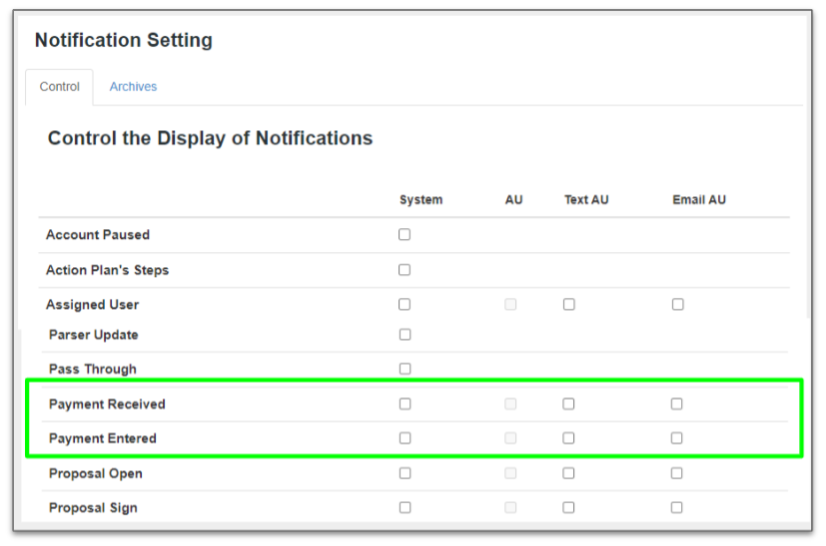Select the Control tab
The image size is (826, 546).
pos(60,87)
